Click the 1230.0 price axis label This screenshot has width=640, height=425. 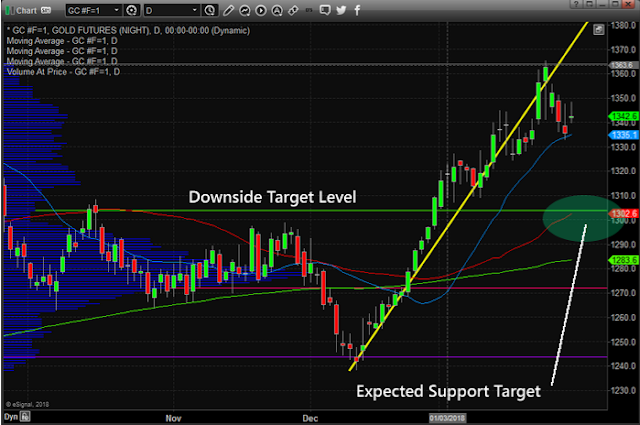[x=623, y=390]
